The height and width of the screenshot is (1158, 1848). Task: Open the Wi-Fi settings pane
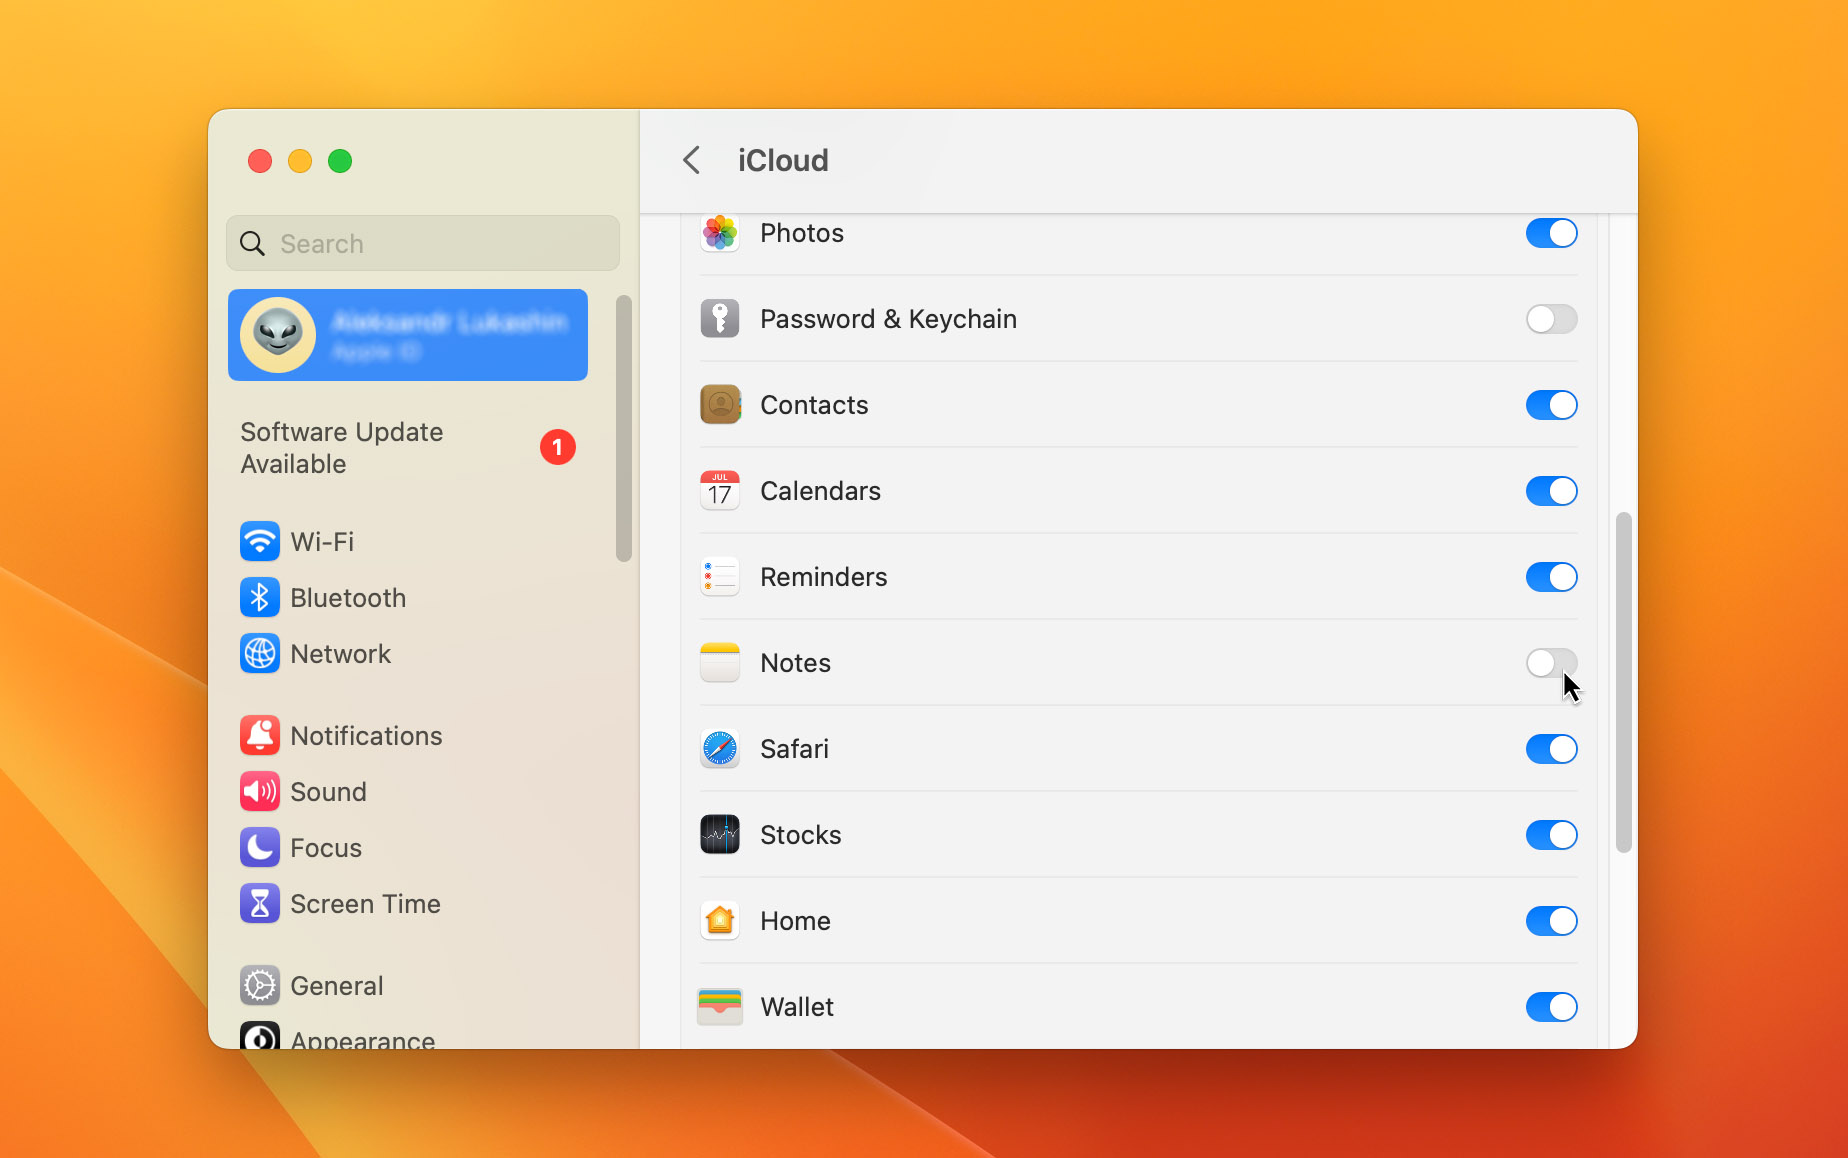point(408,542)
